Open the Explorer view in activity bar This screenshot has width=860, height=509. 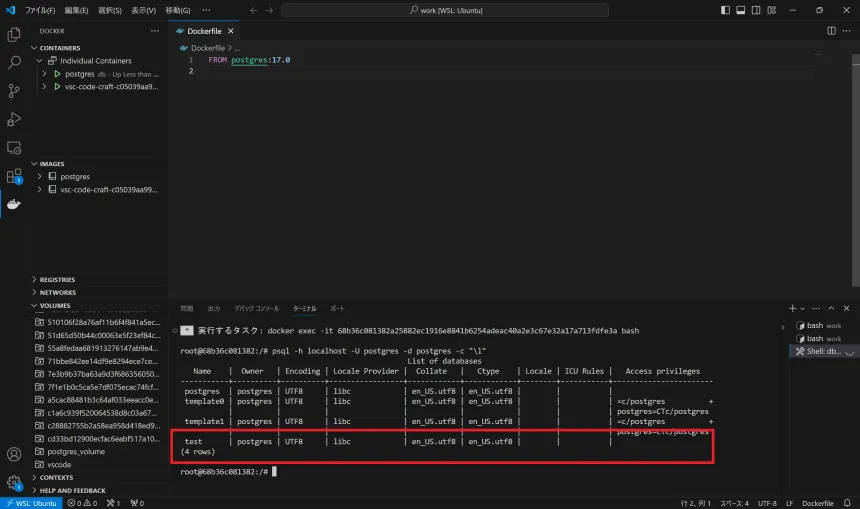click(x=14, y=34)
